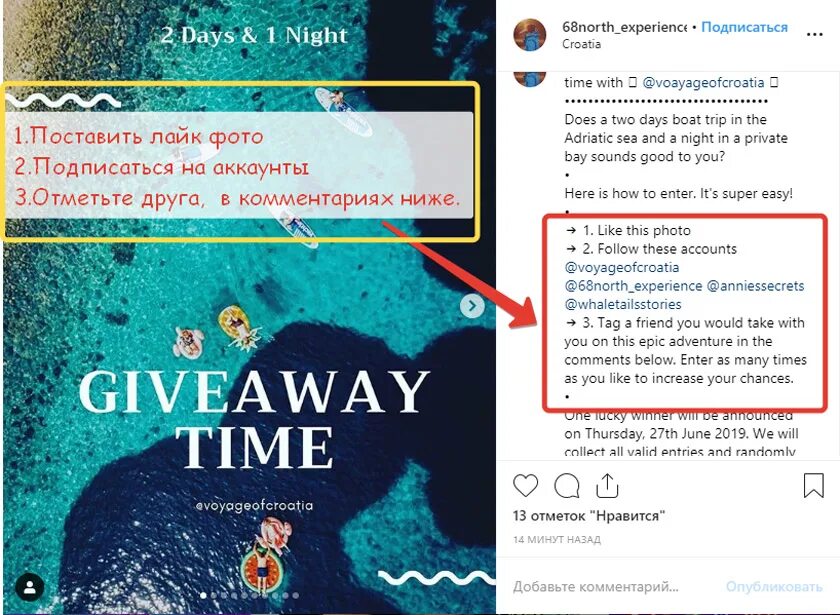Click Опубликовать to post comment
Screen dimensions: 840x615
point(774,587)
